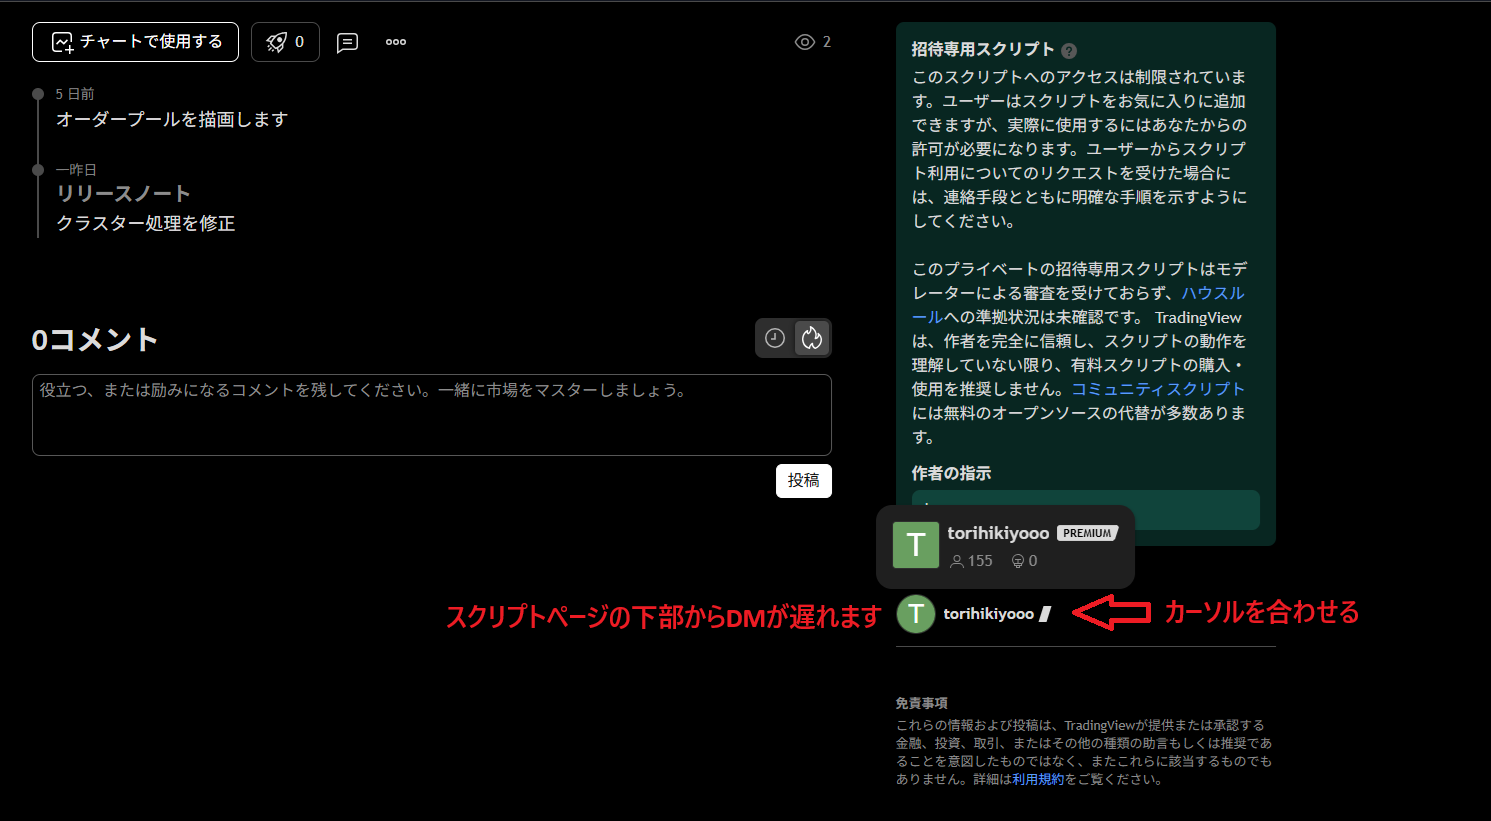Select the 5 日前 timeline entry
This screenshot has width=1491, height=821.
click(x=76, y=93)
